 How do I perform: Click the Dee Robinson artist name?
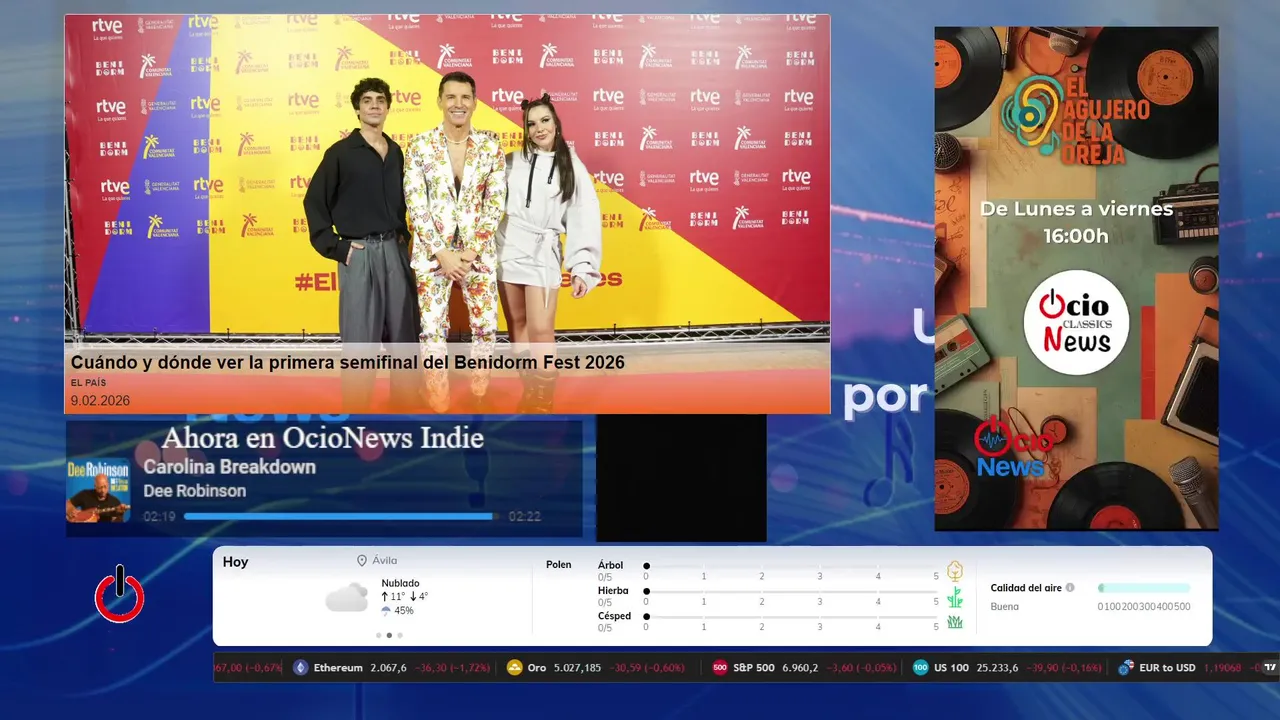pos(194,491)
